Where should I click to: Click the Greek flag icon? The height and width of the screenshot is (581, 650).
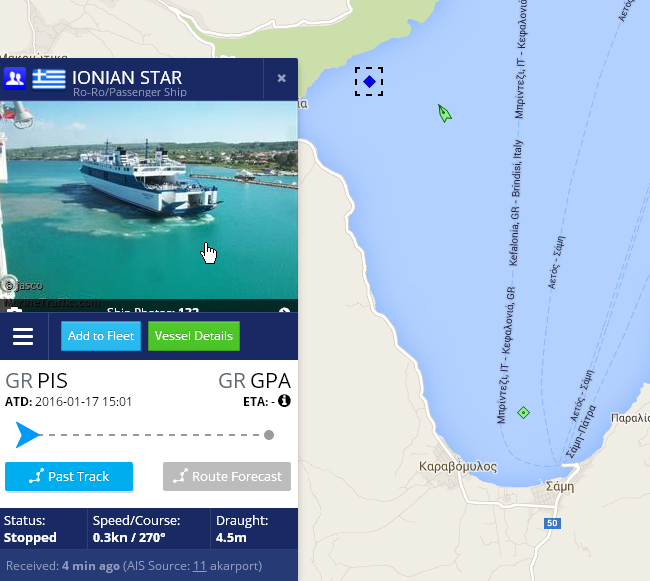pyautogui.click(x=49, y=78)
